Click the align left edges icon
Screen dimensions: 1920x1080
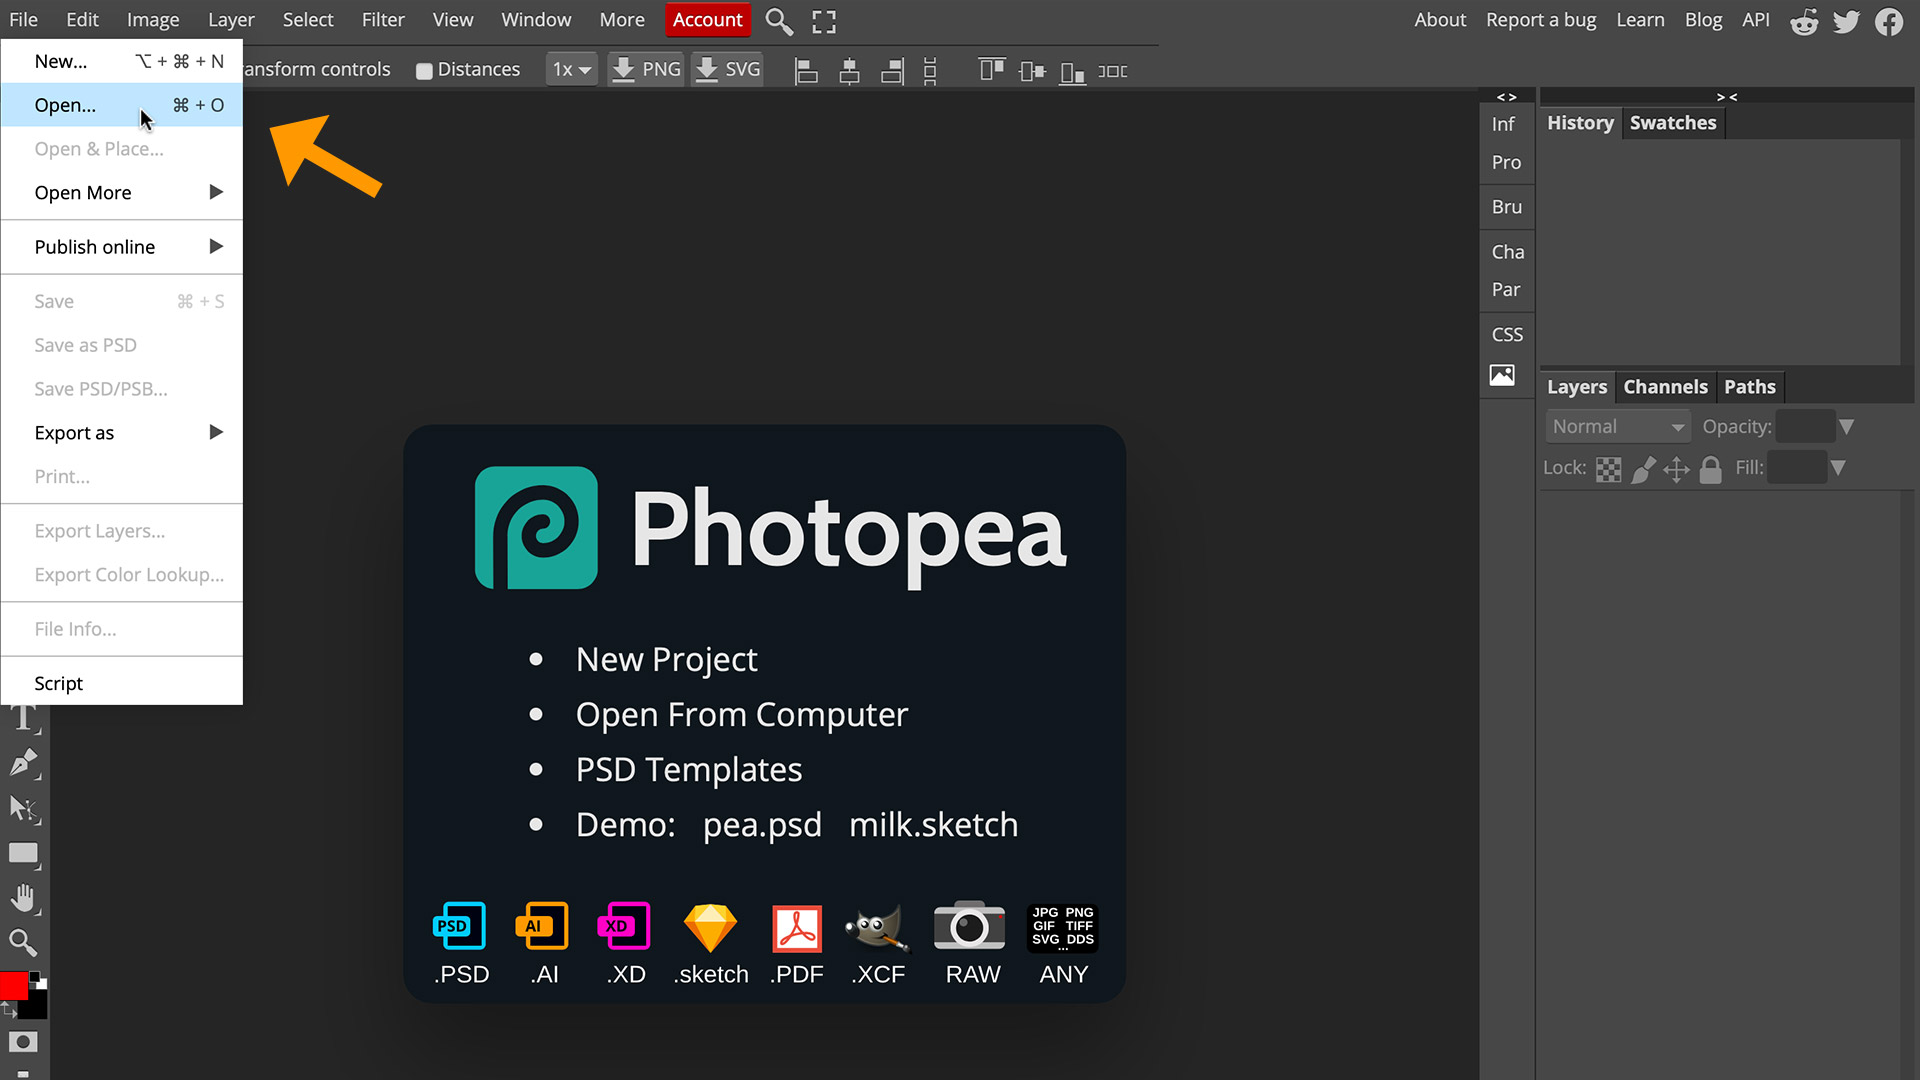point(806,71)
